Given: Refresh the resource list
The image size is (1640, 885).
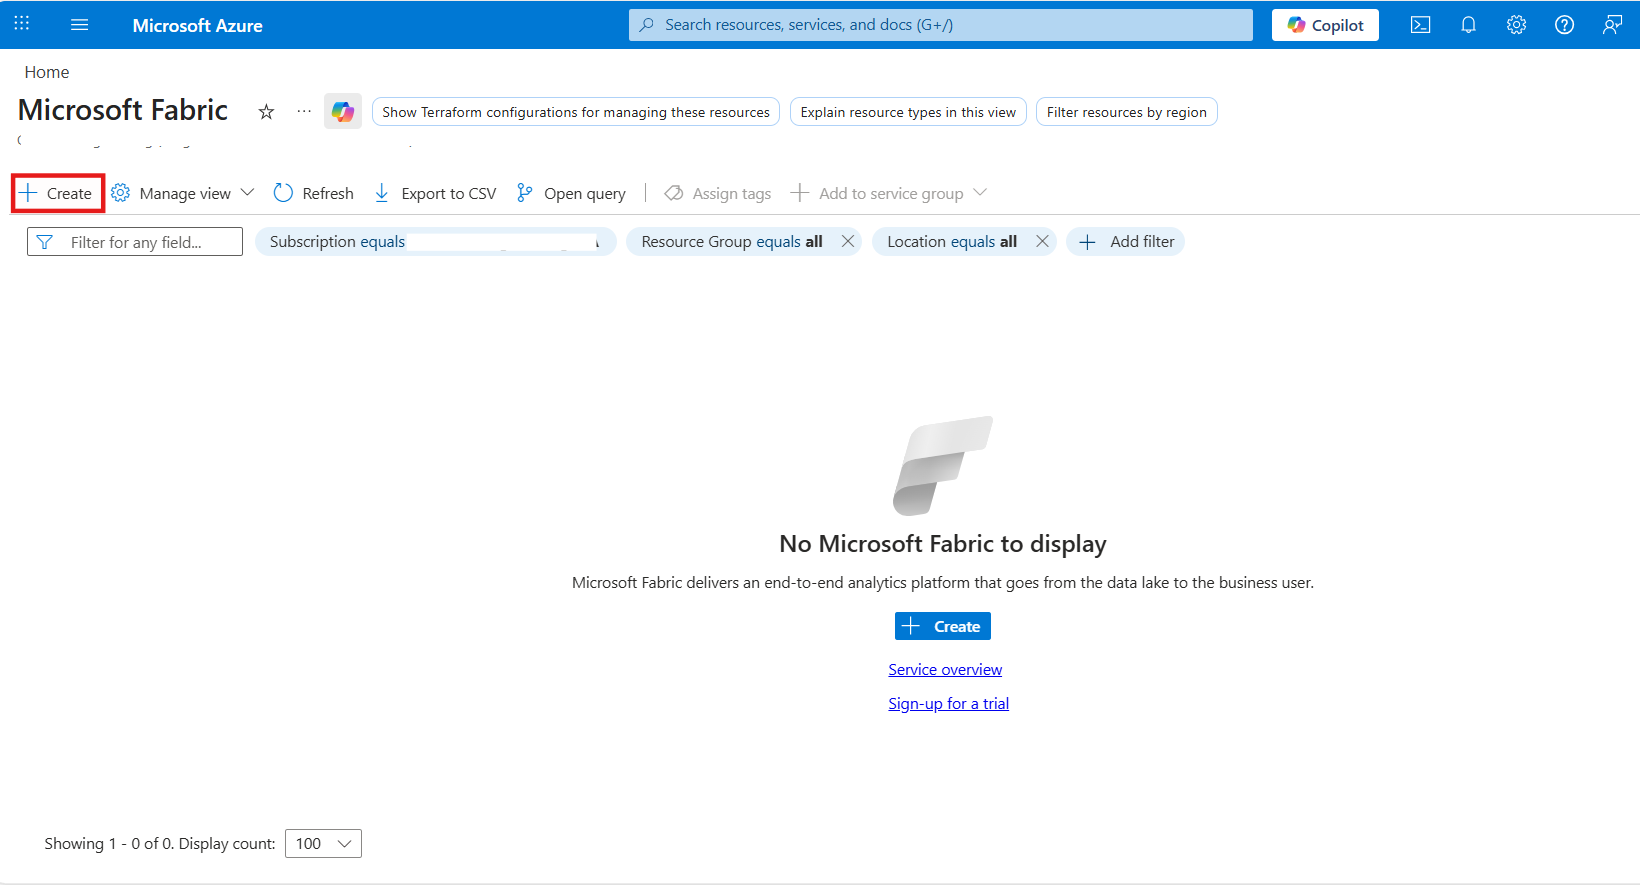Looking at the screenshot, I should (x=314, y=193).
